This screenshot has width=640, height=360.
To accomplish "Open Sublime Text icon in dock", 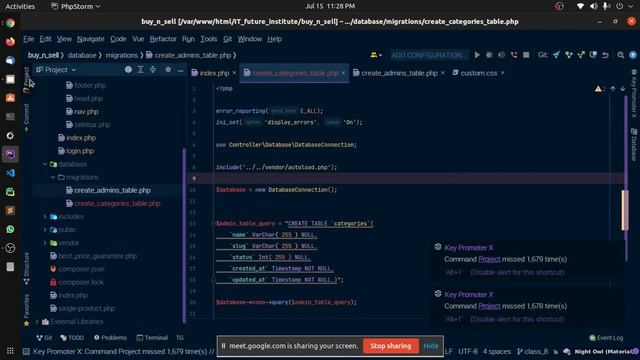I will click(x=10, y=210).
